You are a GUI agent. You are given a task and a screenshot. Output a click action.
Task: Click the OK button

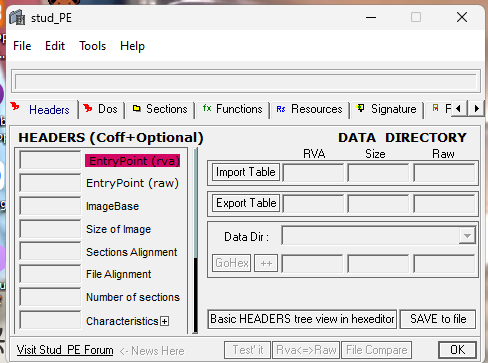(x=457, y=350)
